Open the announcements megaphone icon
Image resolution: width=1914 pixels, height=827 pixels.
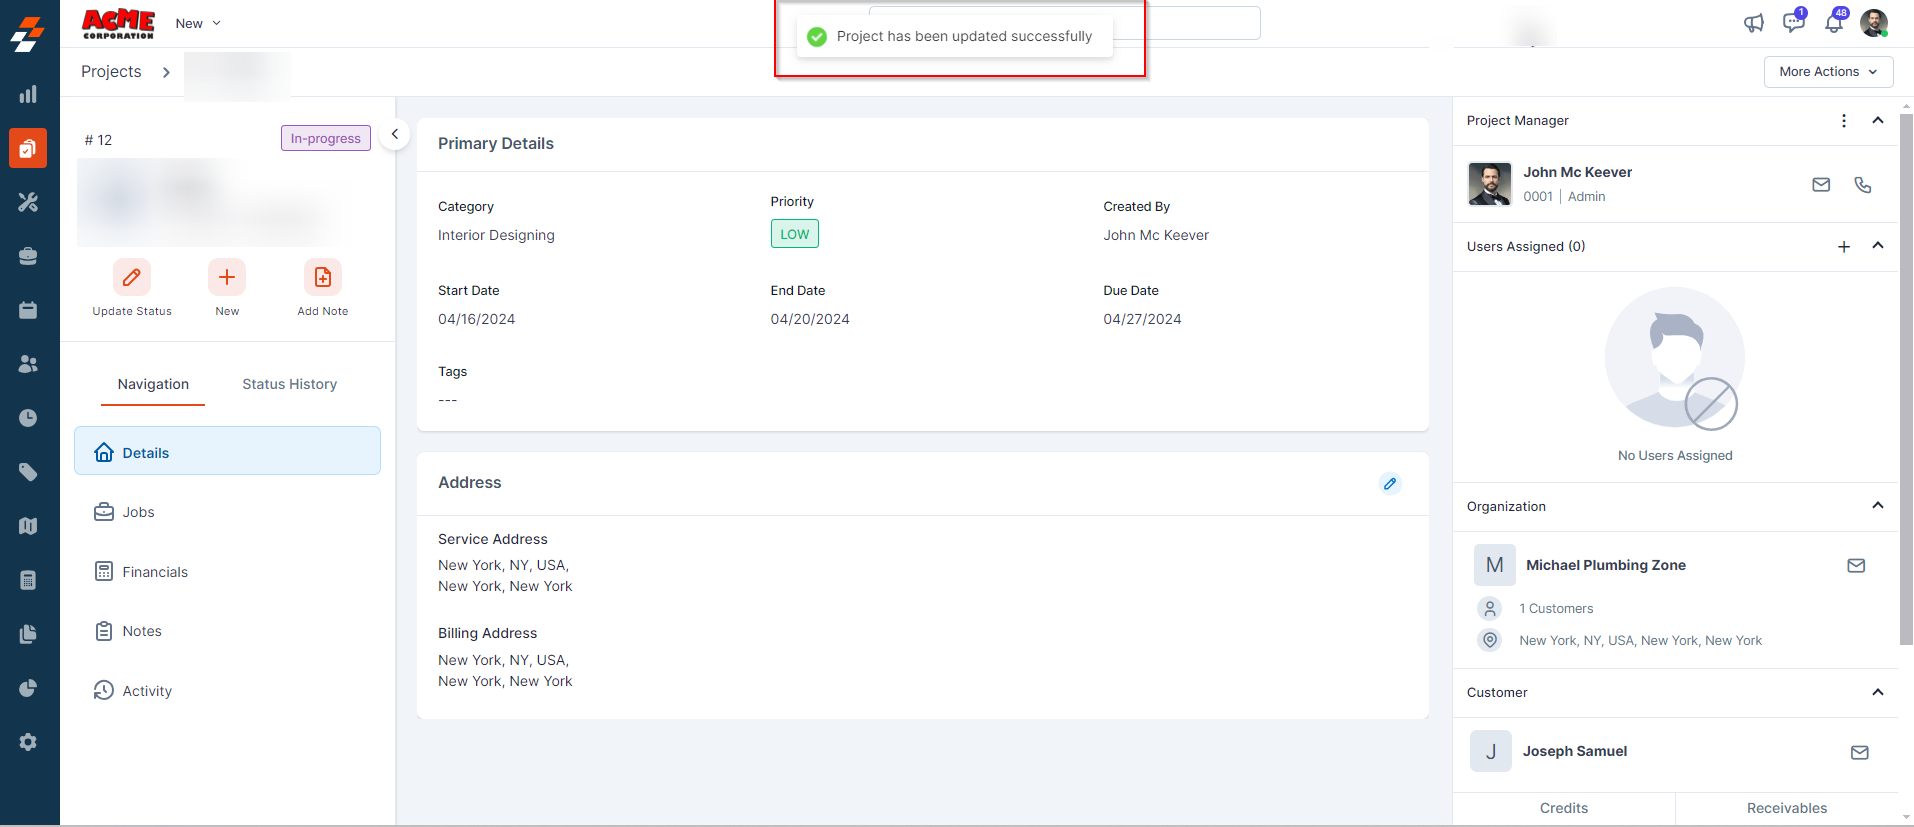click(x=1754, y=23)
